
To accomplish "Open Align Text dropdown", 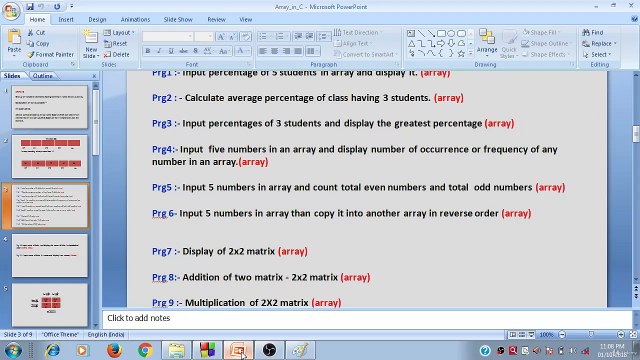I will (x=353, y=43).
